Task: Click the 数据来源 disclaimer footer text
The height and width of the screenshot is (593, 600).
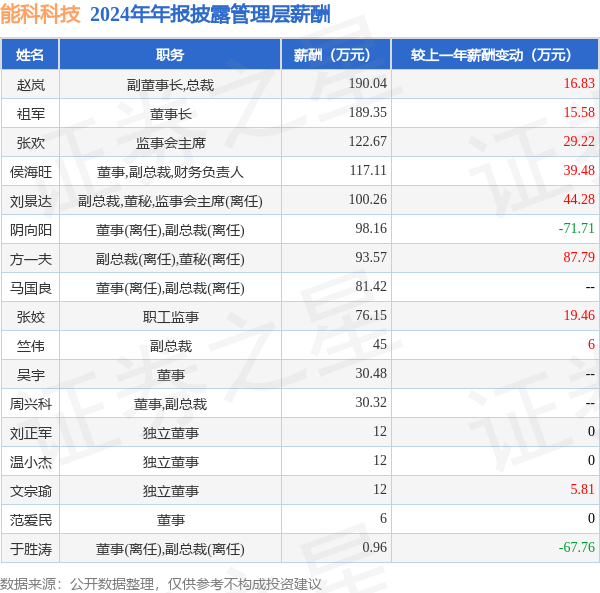Action: [161, 584]
